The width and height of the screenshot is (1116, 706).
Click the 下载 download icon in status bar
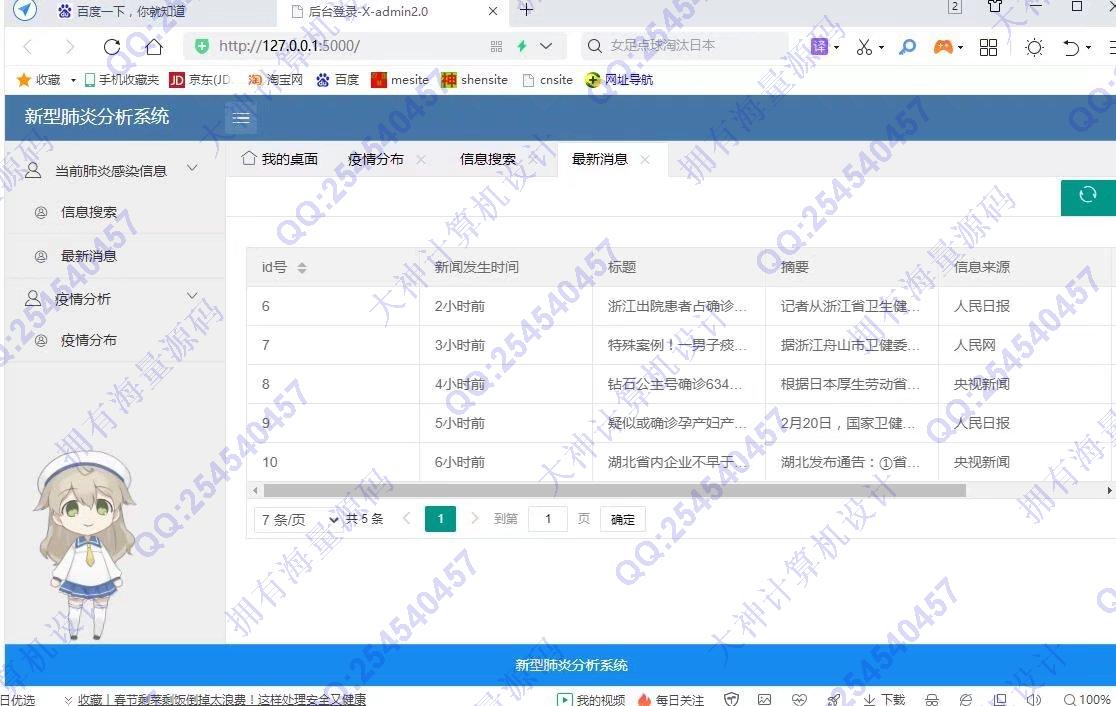pyautogui.click(x=884, y=699)
